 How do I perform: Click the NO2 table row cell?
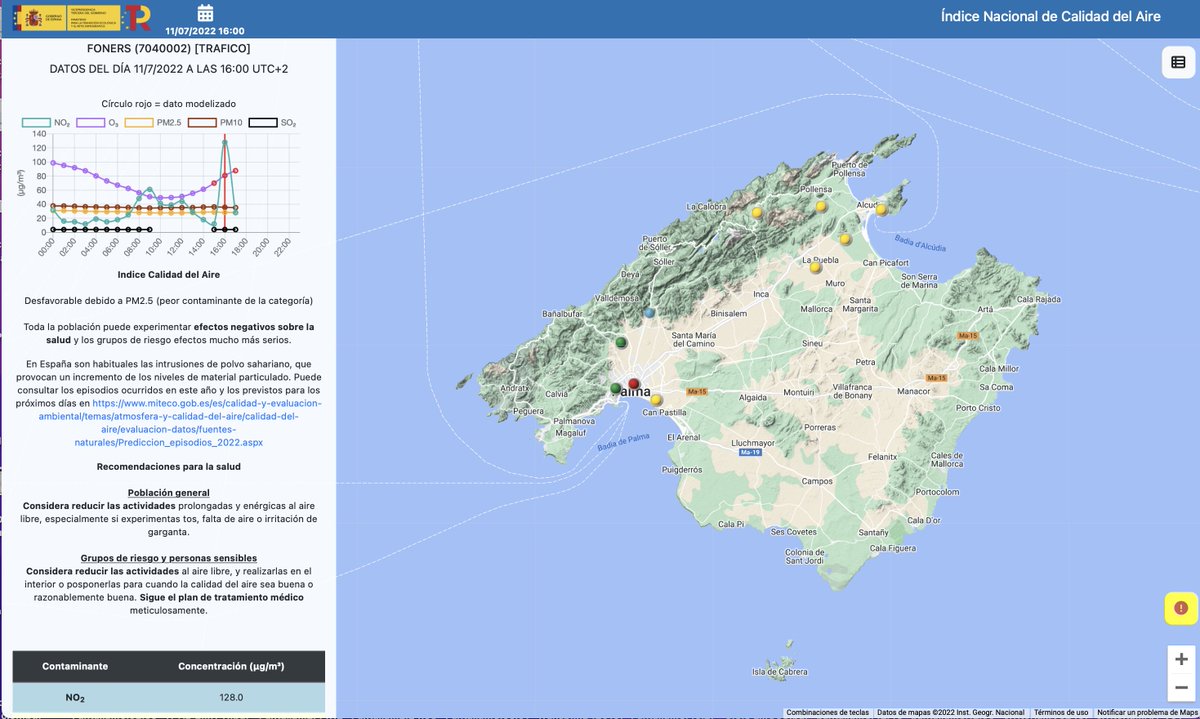point(75,698)
